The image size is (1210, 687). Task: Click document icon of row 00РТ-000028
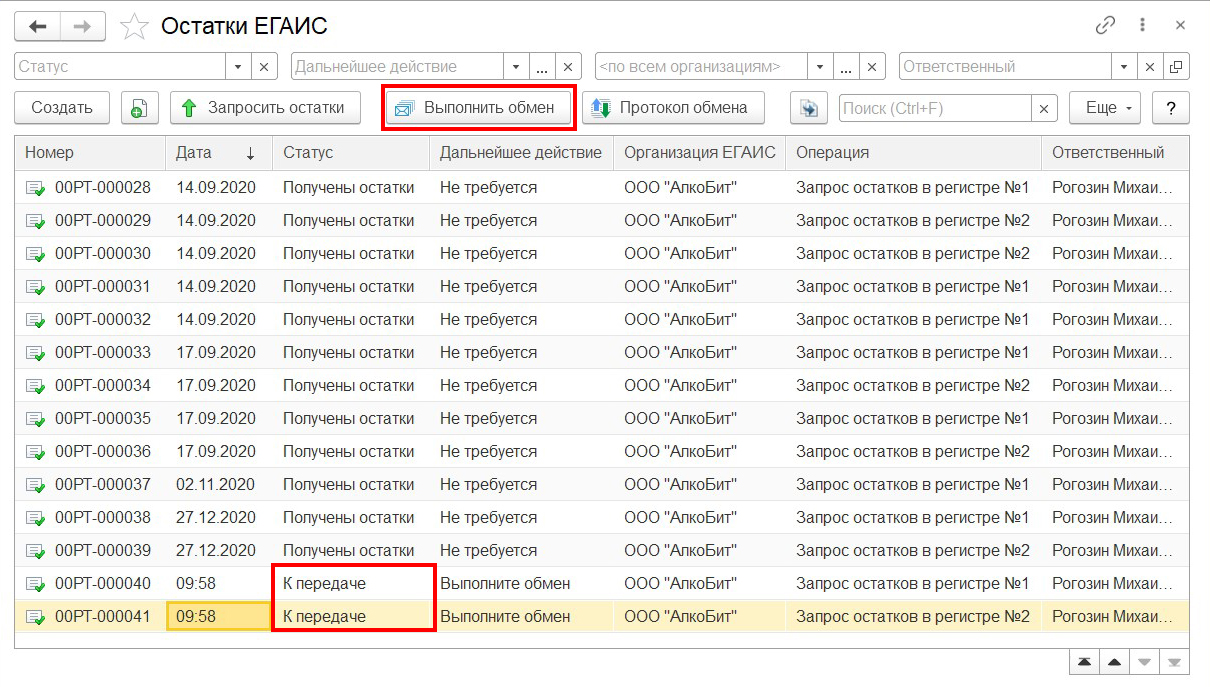35,188
